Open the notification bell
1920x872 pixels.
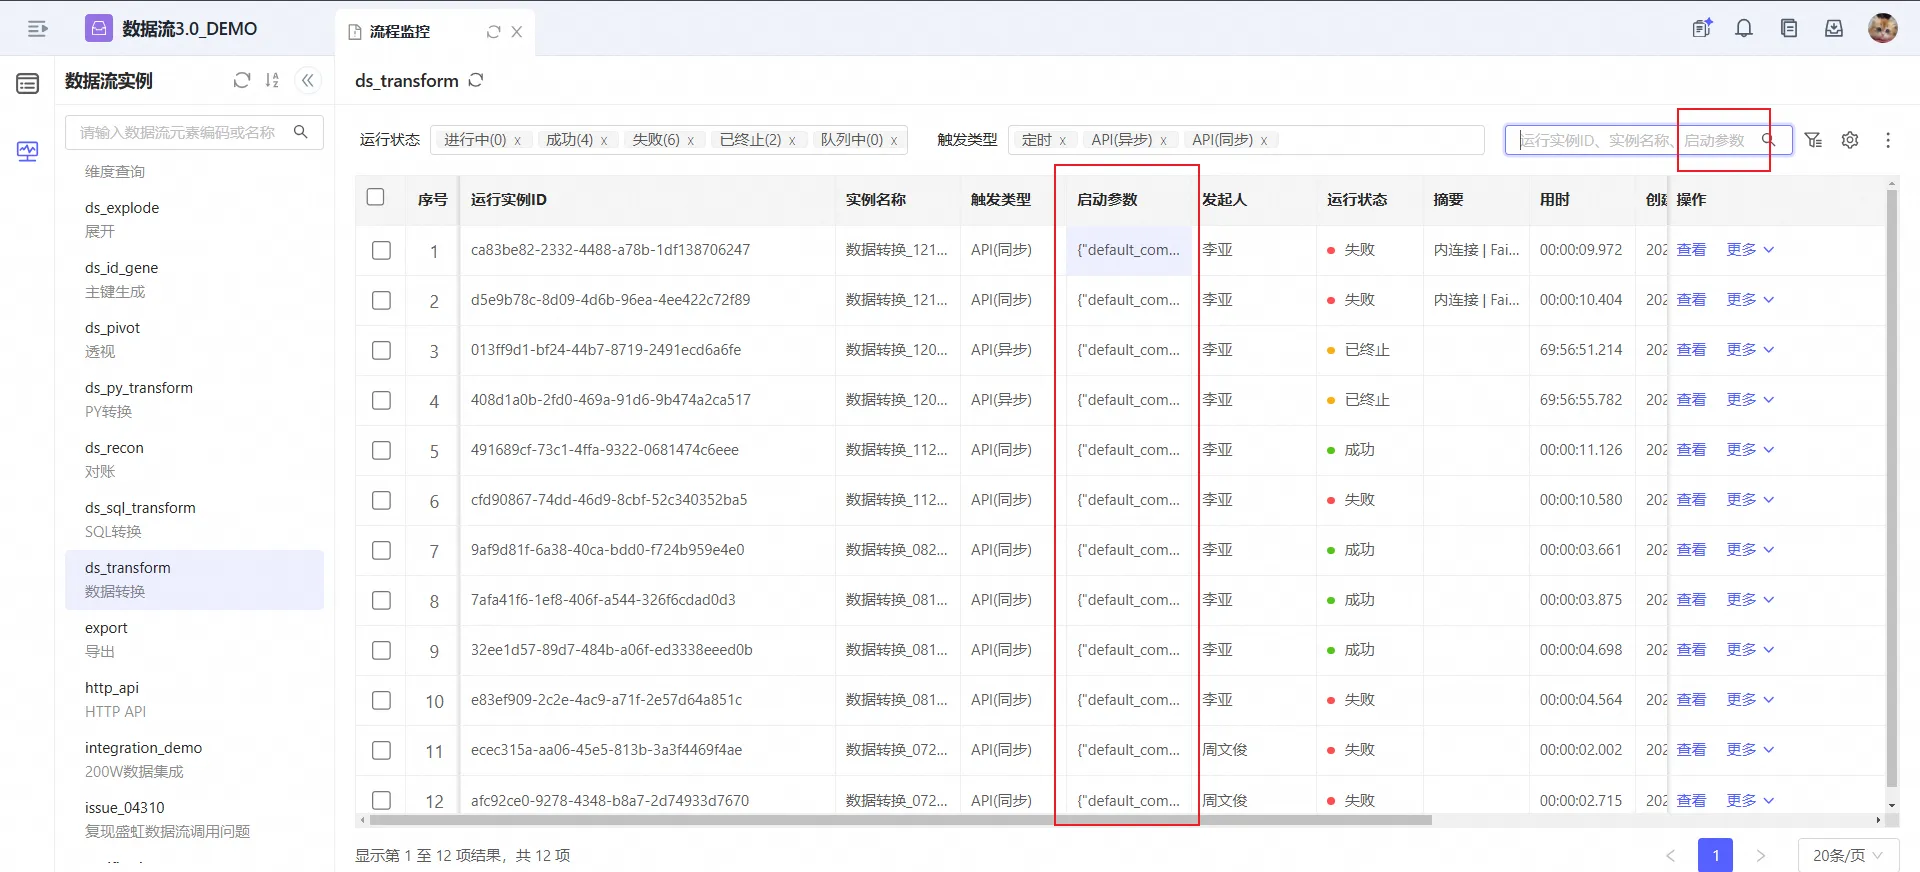point(1744,29)
